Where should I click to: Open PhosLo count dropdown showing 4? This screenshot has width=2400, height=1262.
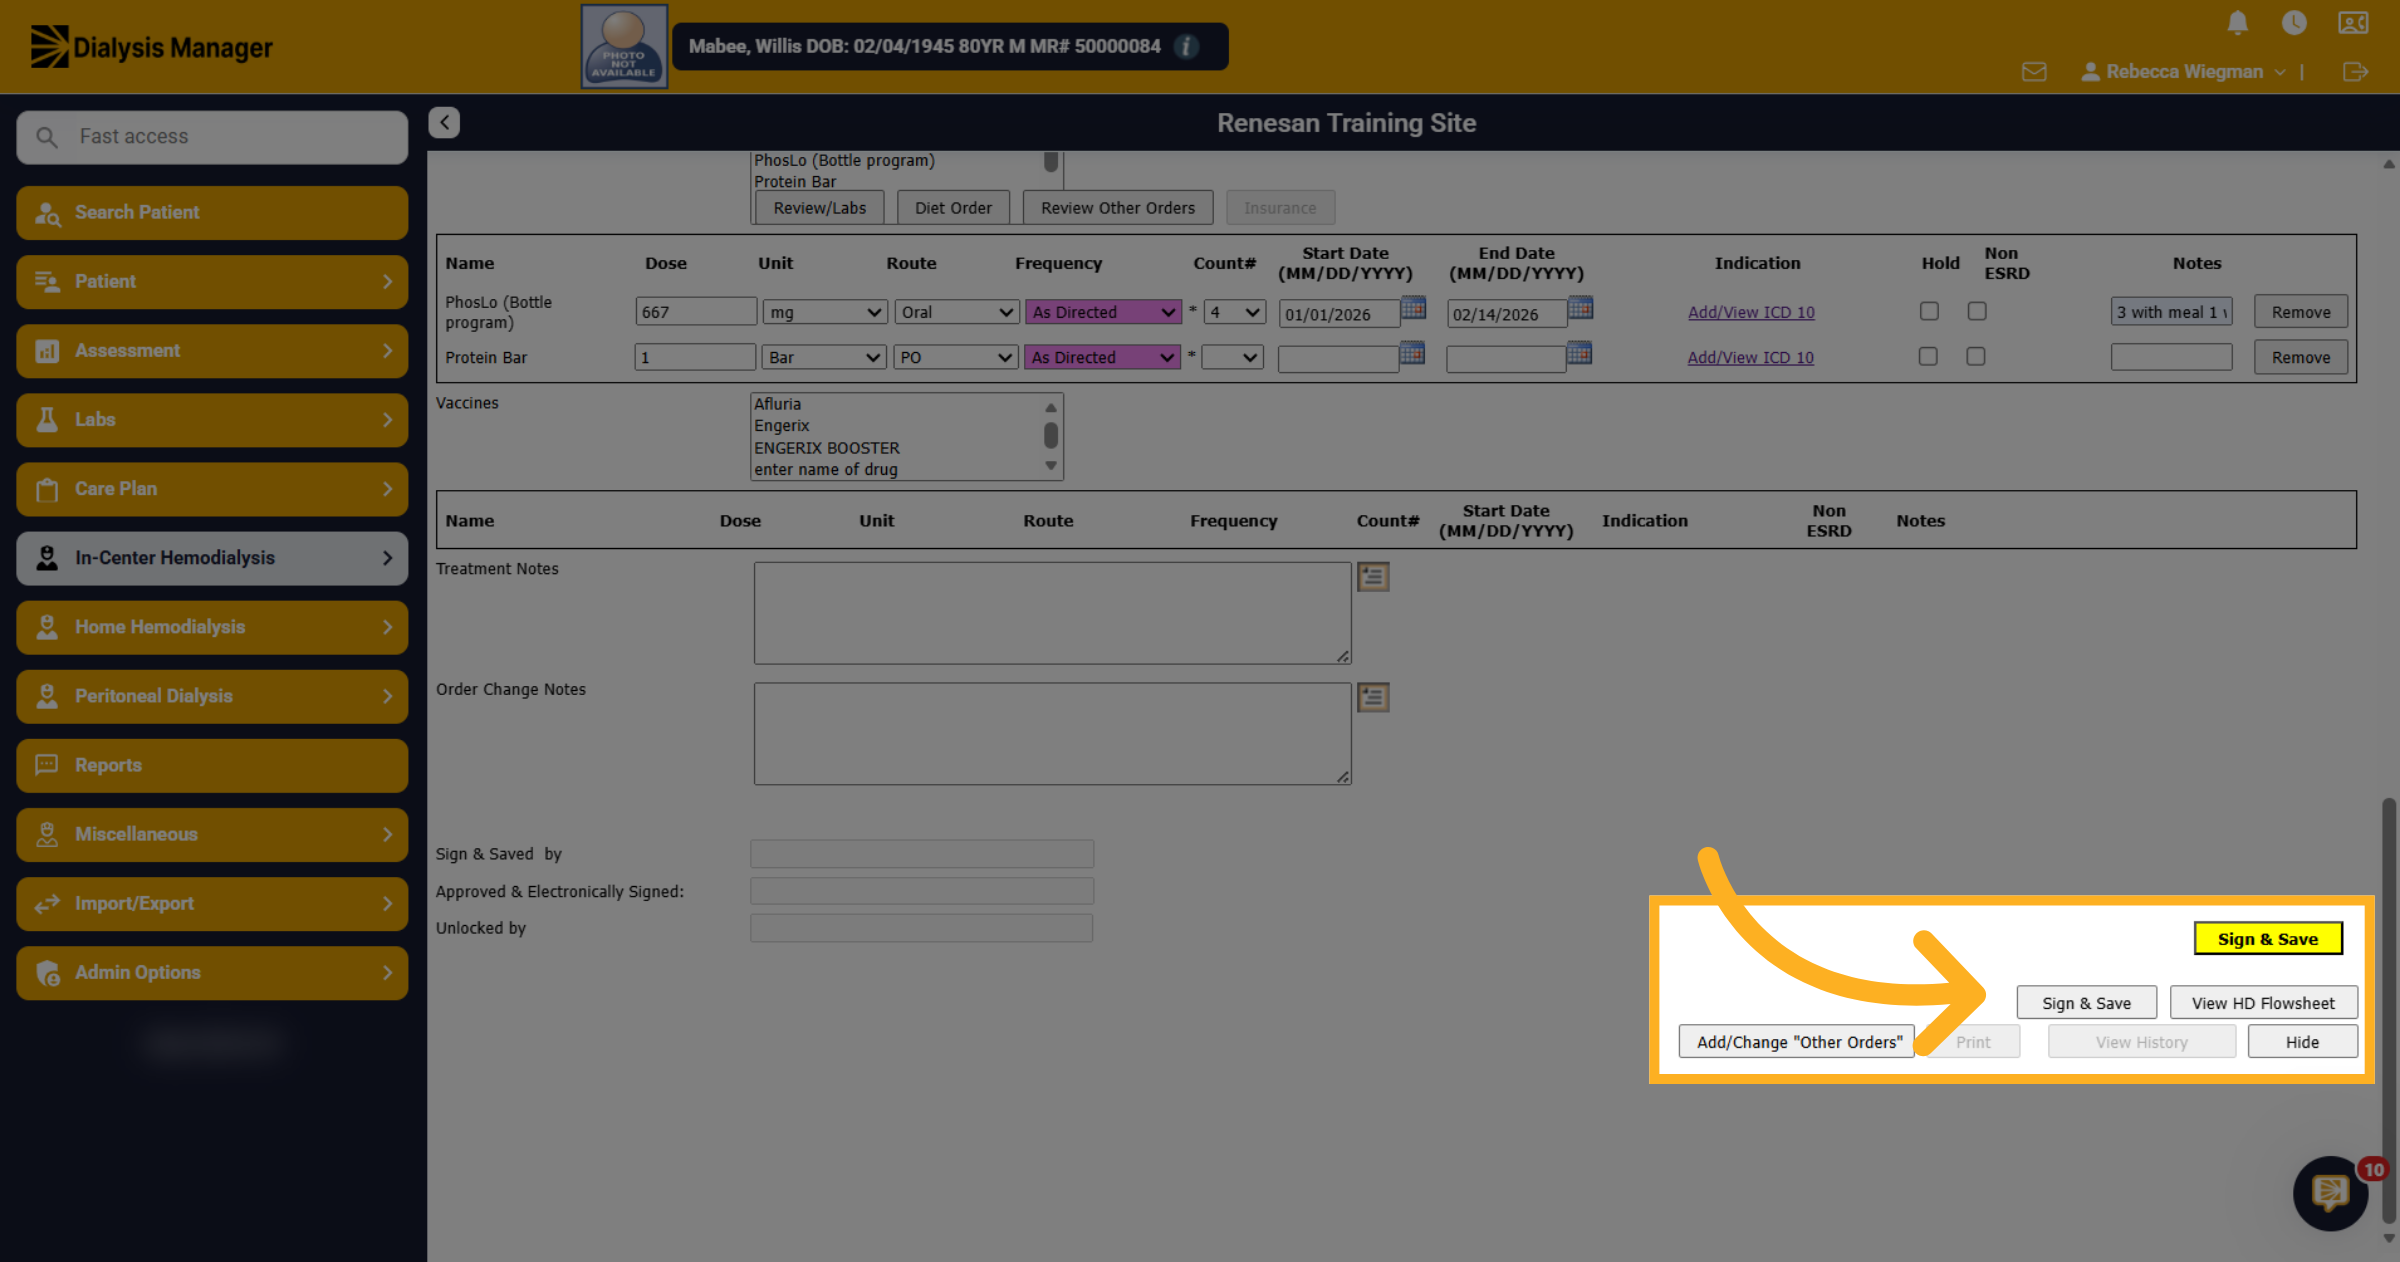(x=1235, y=312)
